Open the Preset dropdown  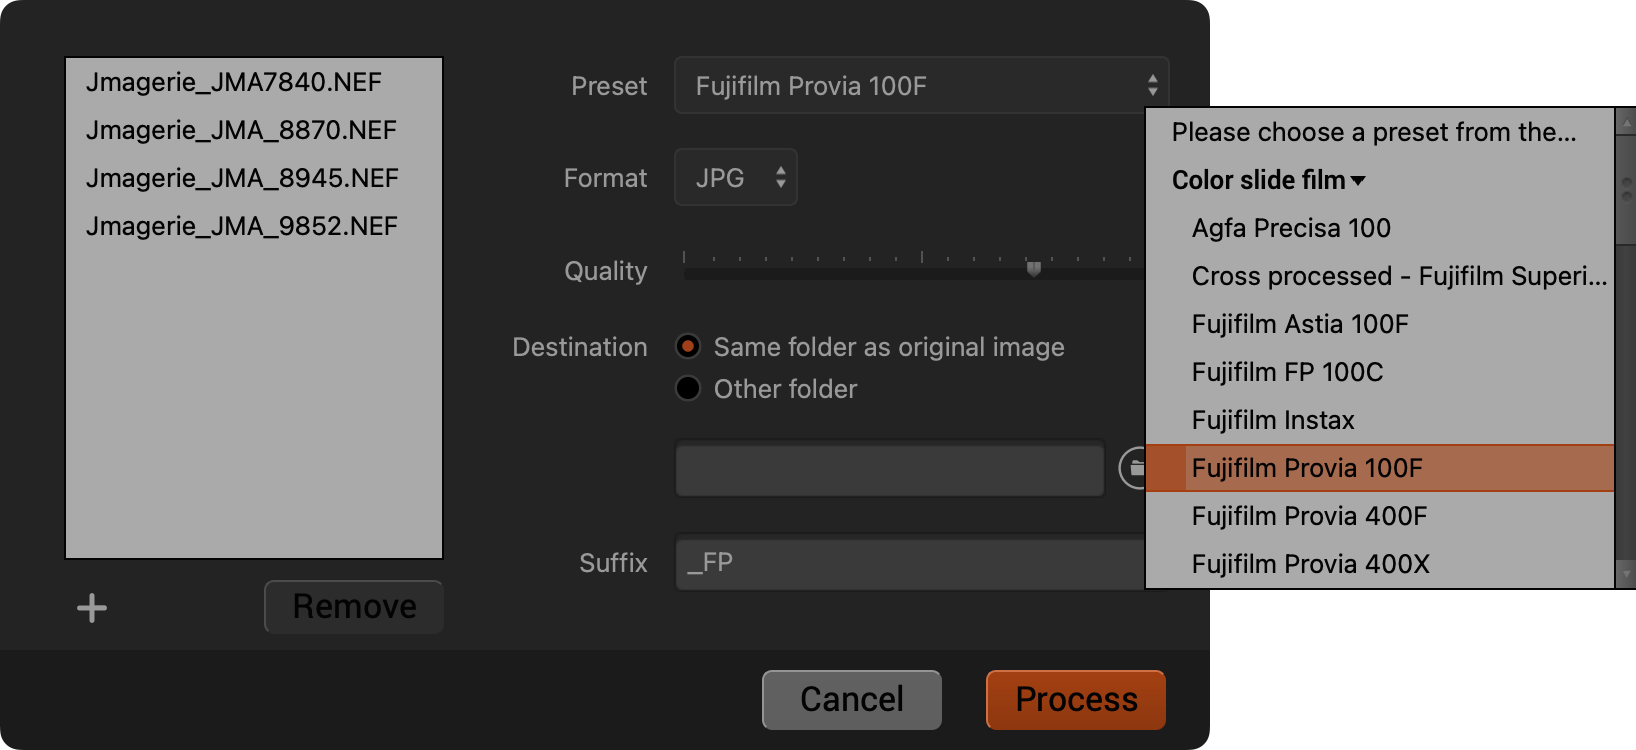click(920, 86)
